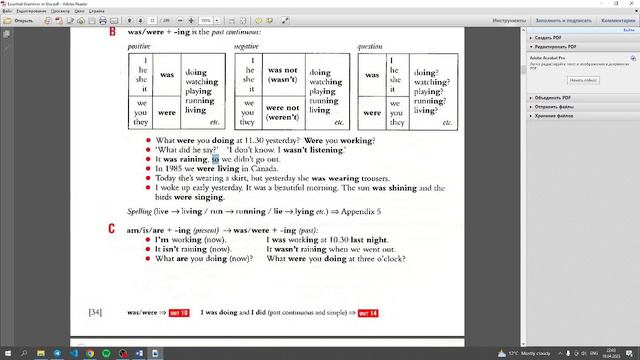Click the fit width scrolling icon
This screenshot has width=640, height=360.
pyautogui.click(x=231, y=20)
